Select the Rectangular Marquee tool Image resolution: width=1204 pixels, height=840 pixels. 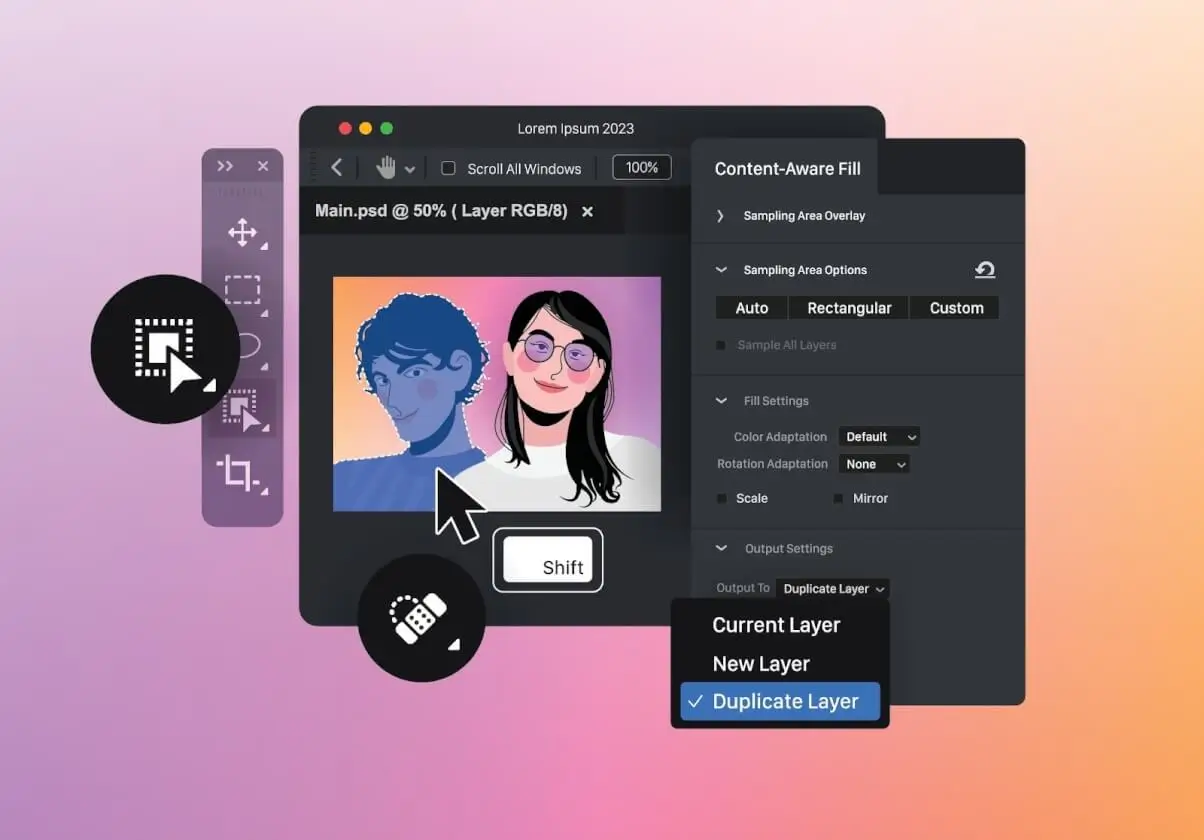pos(242,290)
